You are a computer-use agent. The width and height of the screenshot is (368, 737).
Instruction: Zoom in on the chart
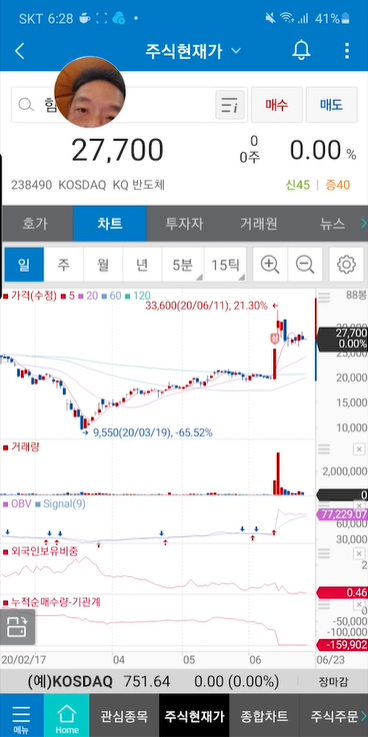click(270, 265)
